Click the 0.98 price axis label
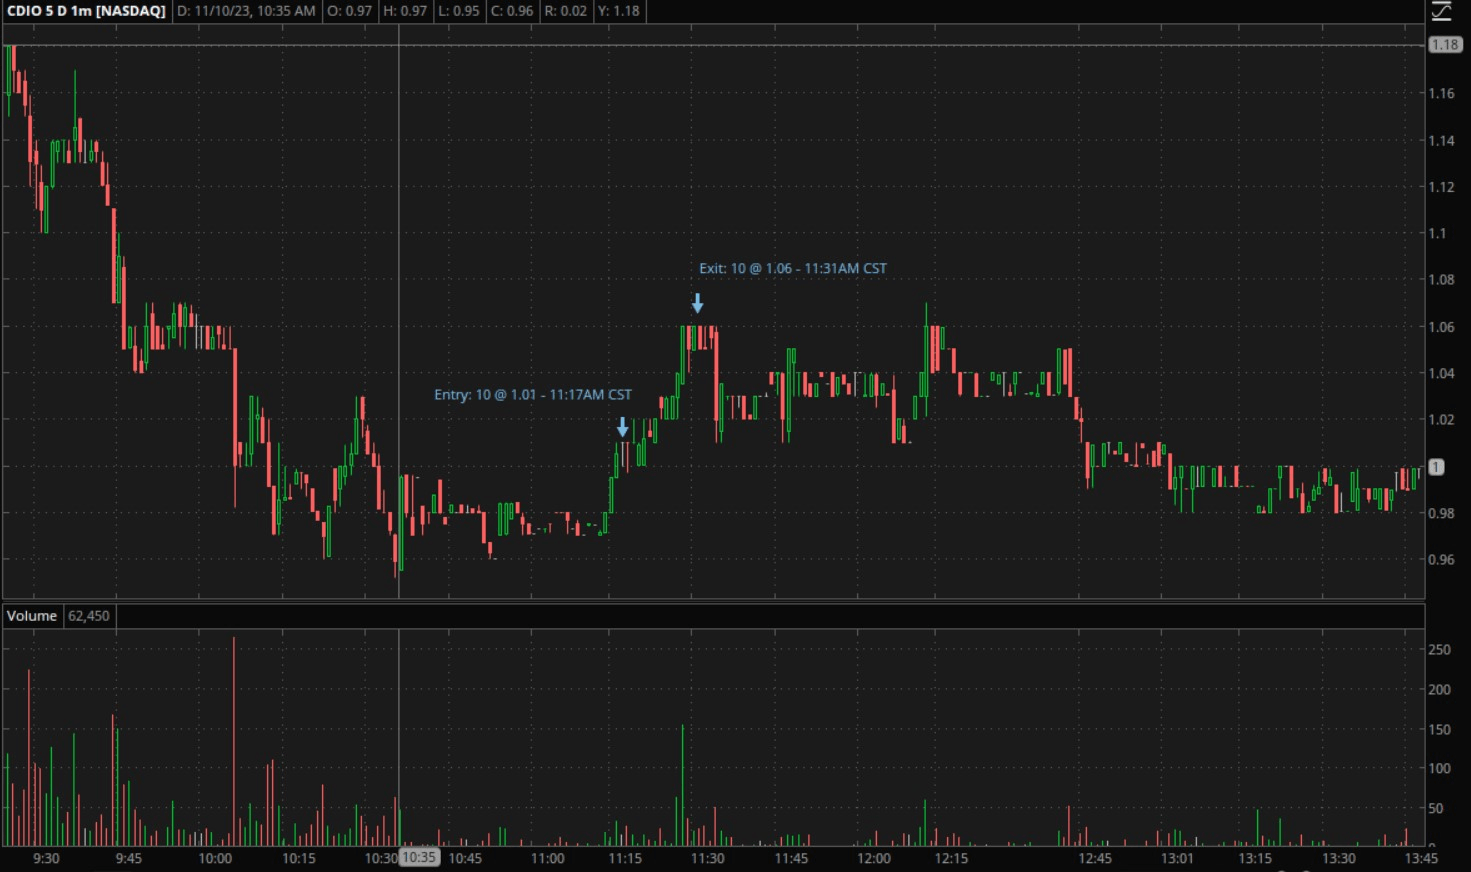Screen dimensions: 1471x872 click(x=1442, y=514)
